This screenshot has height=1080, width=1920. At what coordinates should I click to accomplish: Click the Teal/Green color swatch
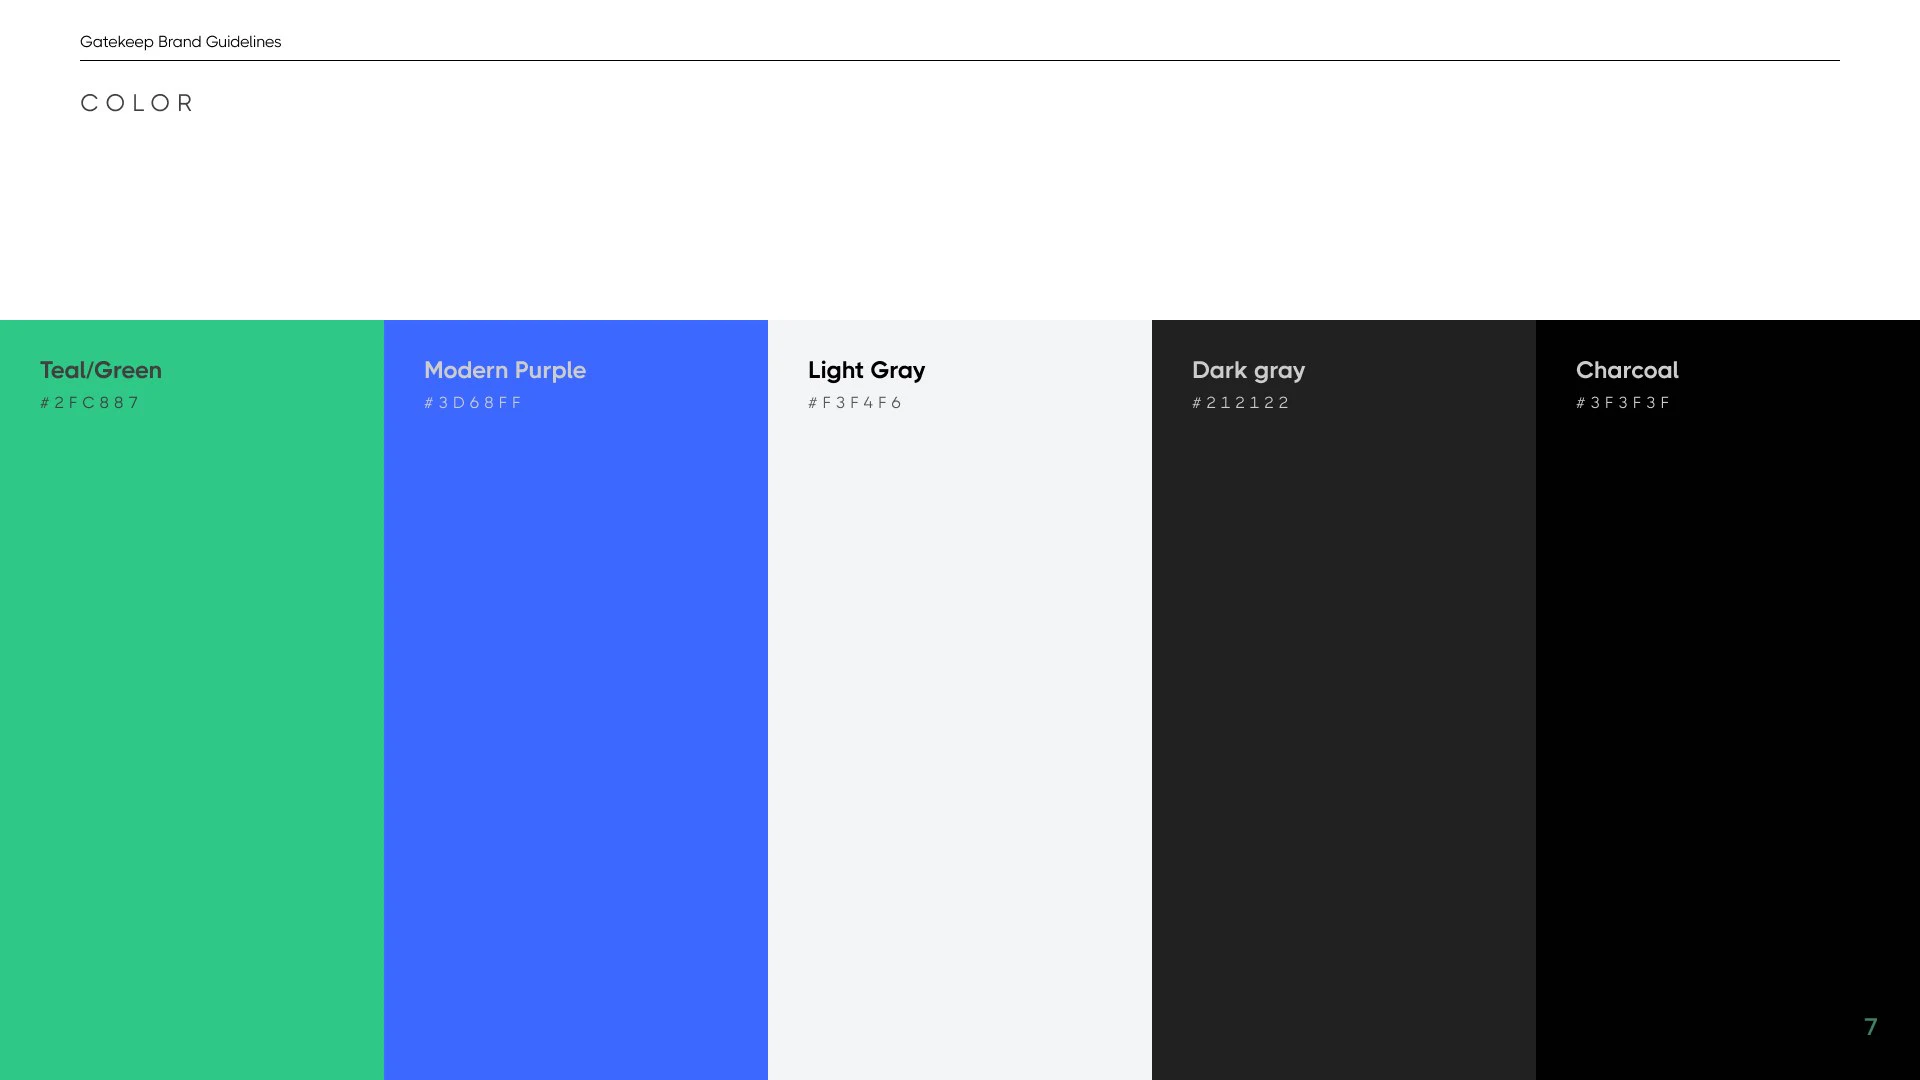pos(192,700)
